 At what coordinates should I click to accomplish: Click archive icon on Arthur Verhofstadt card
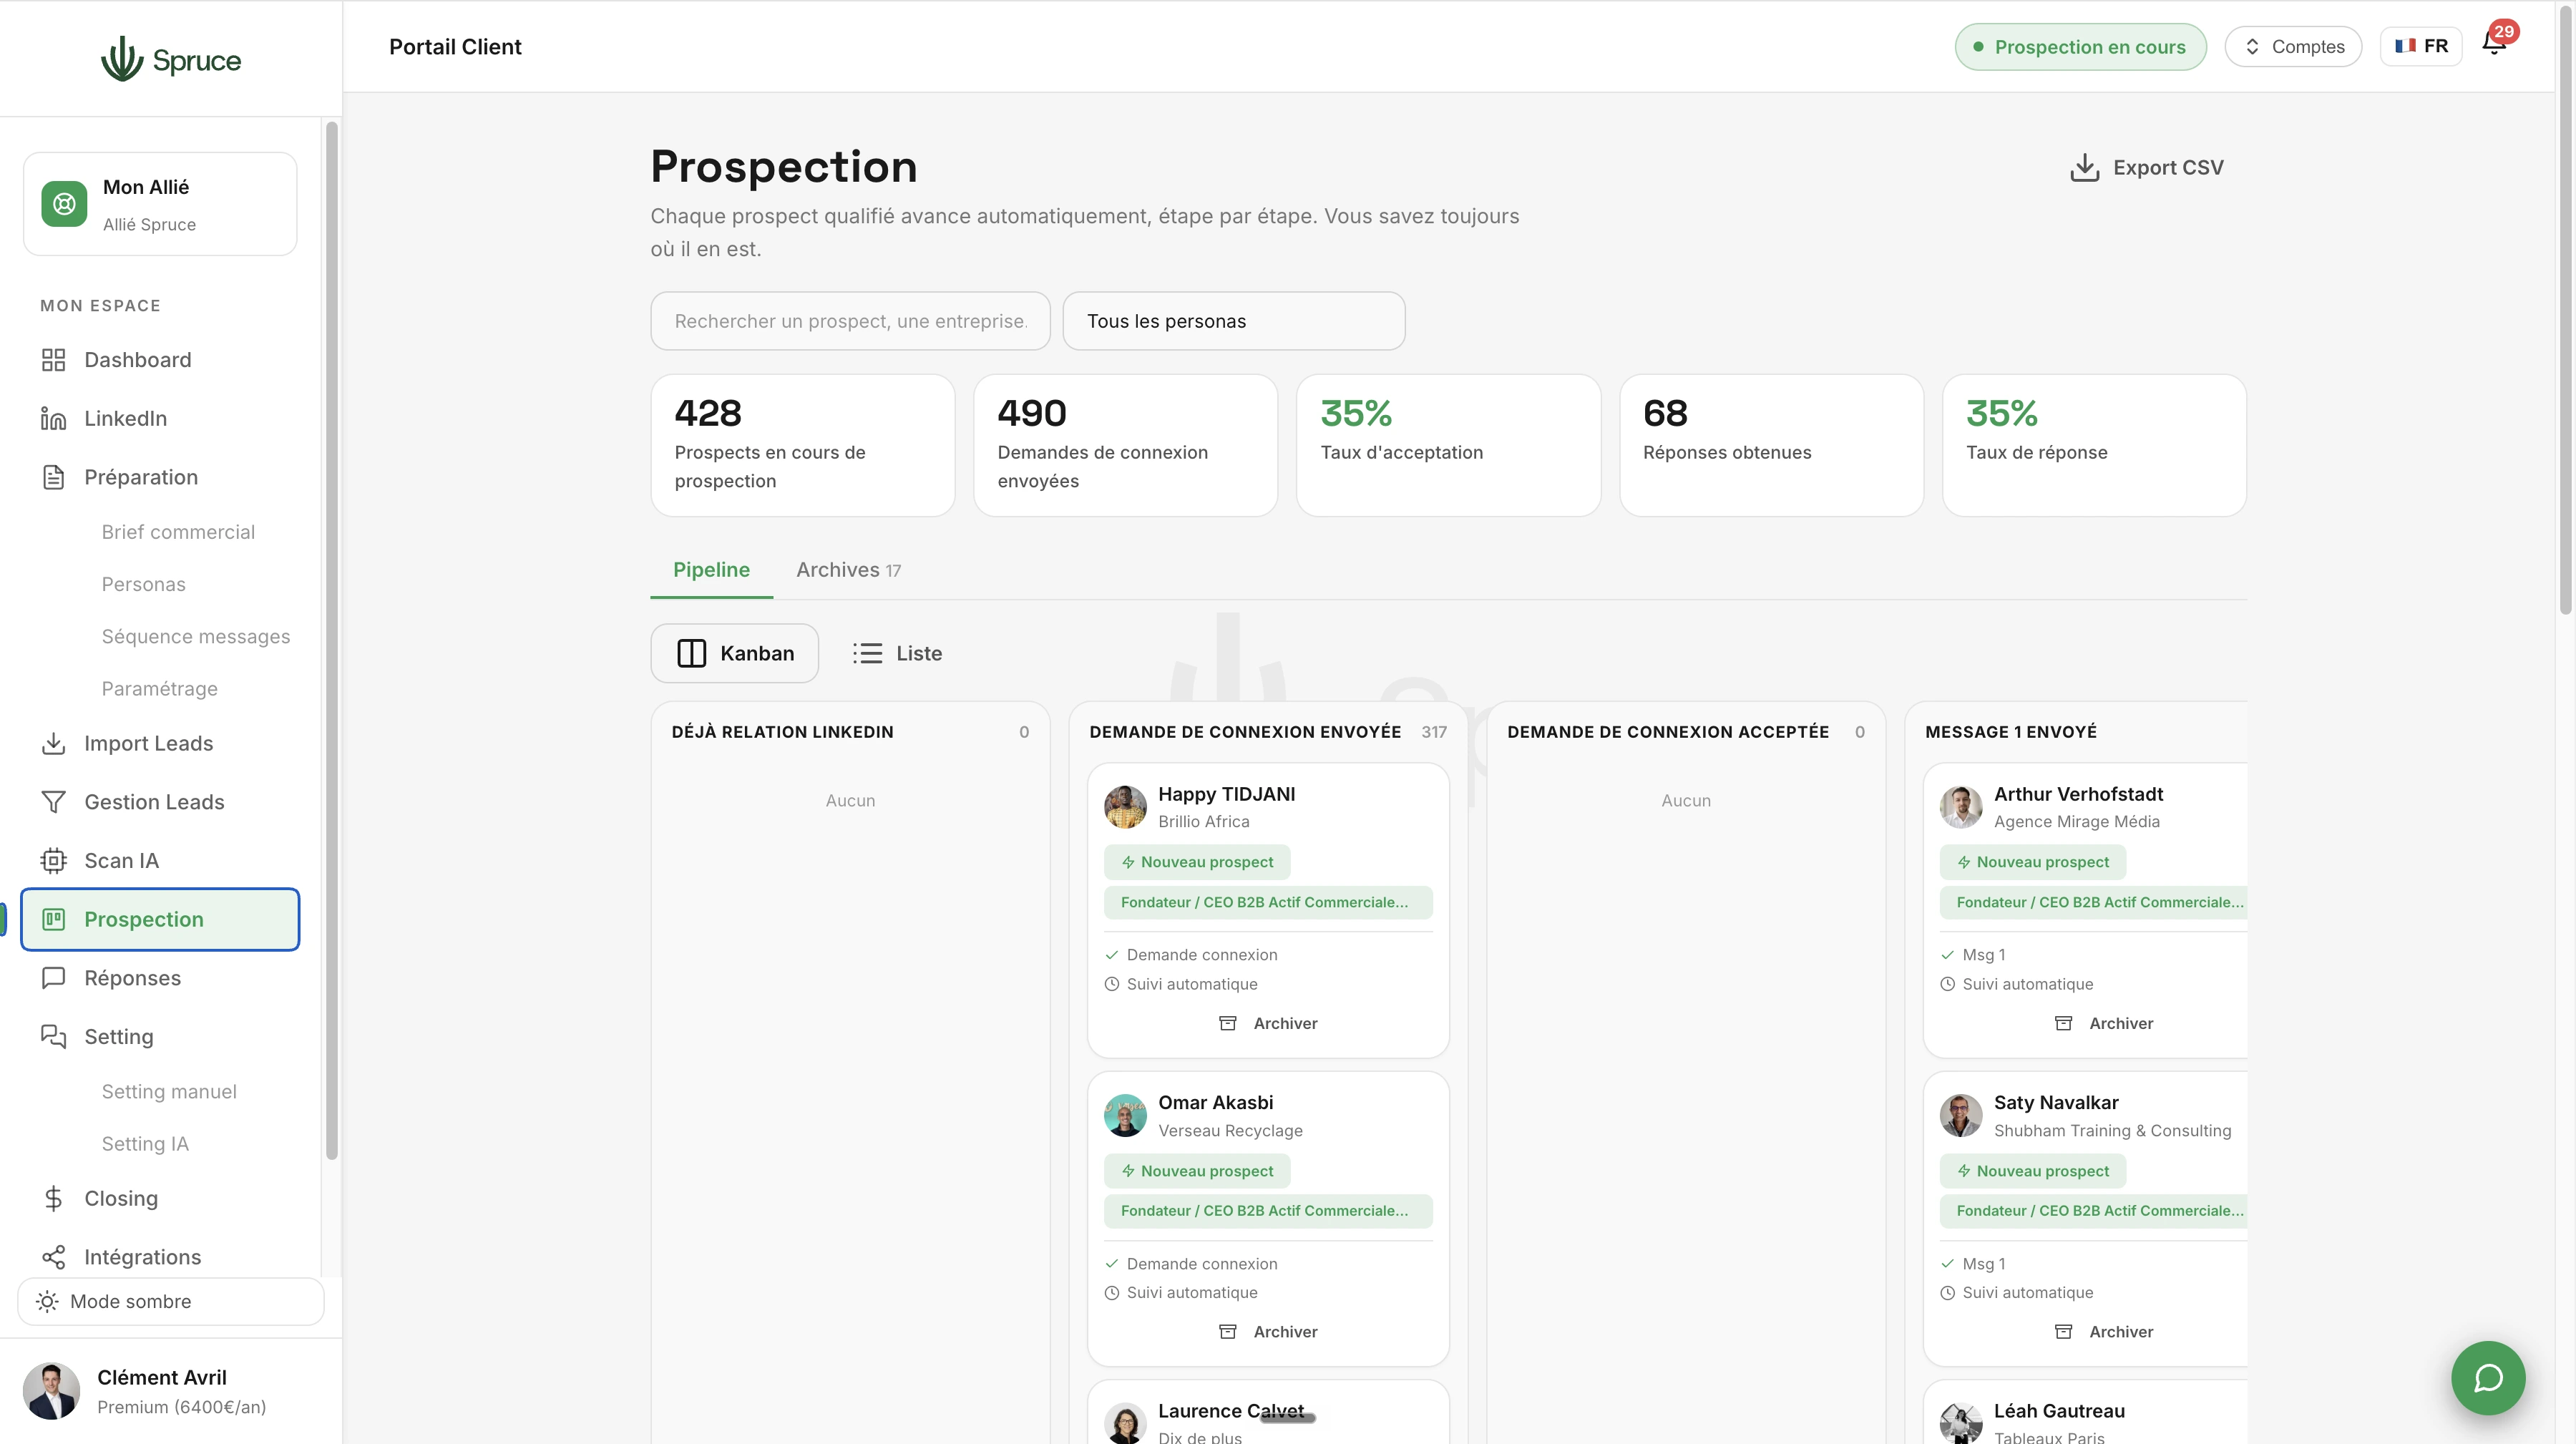[x=2063, y=1023]
